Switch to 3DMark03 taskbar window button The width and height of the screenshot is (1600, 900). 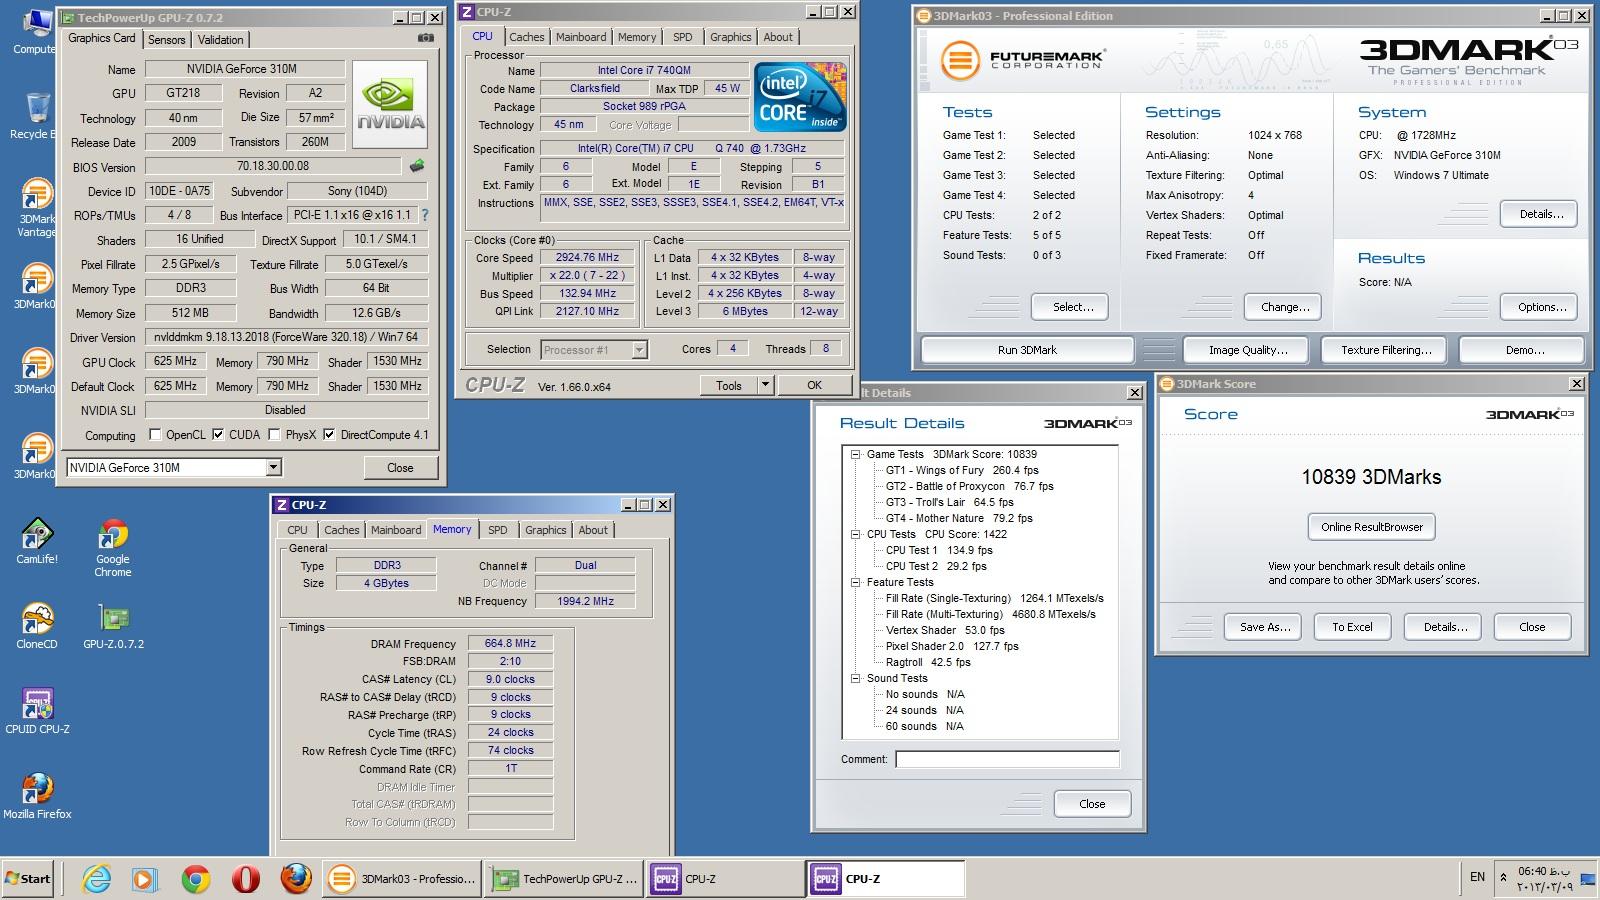[402, 879]
